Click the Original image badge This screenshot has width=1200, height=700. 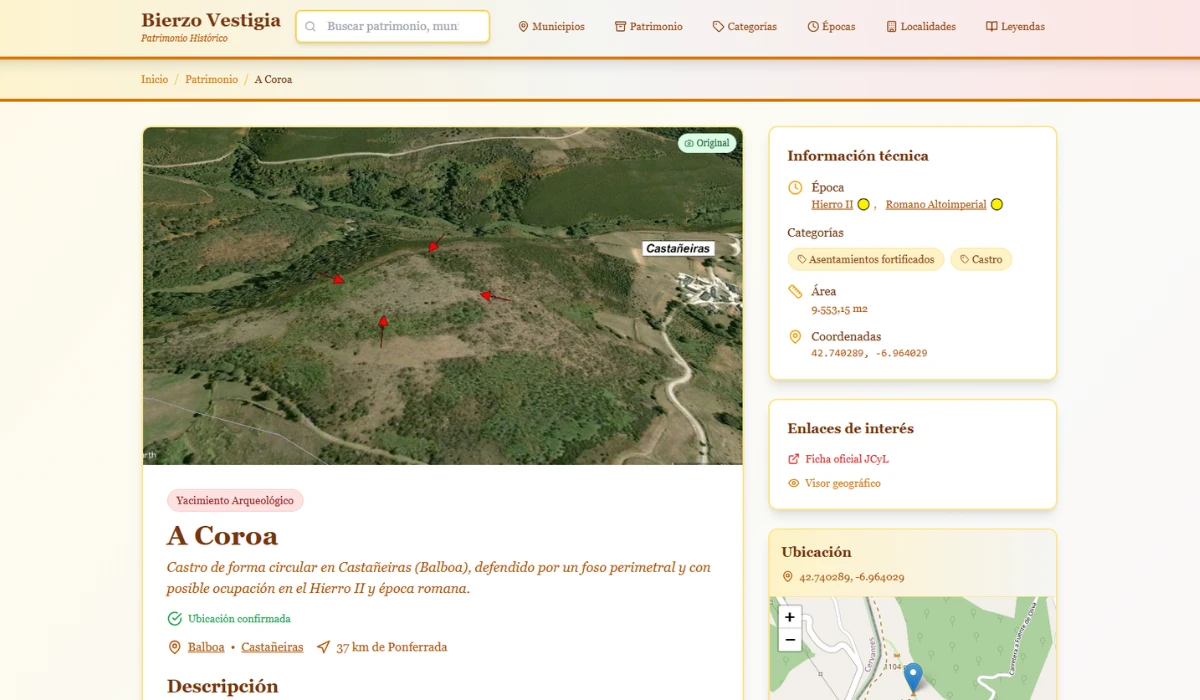pos(707,143)
